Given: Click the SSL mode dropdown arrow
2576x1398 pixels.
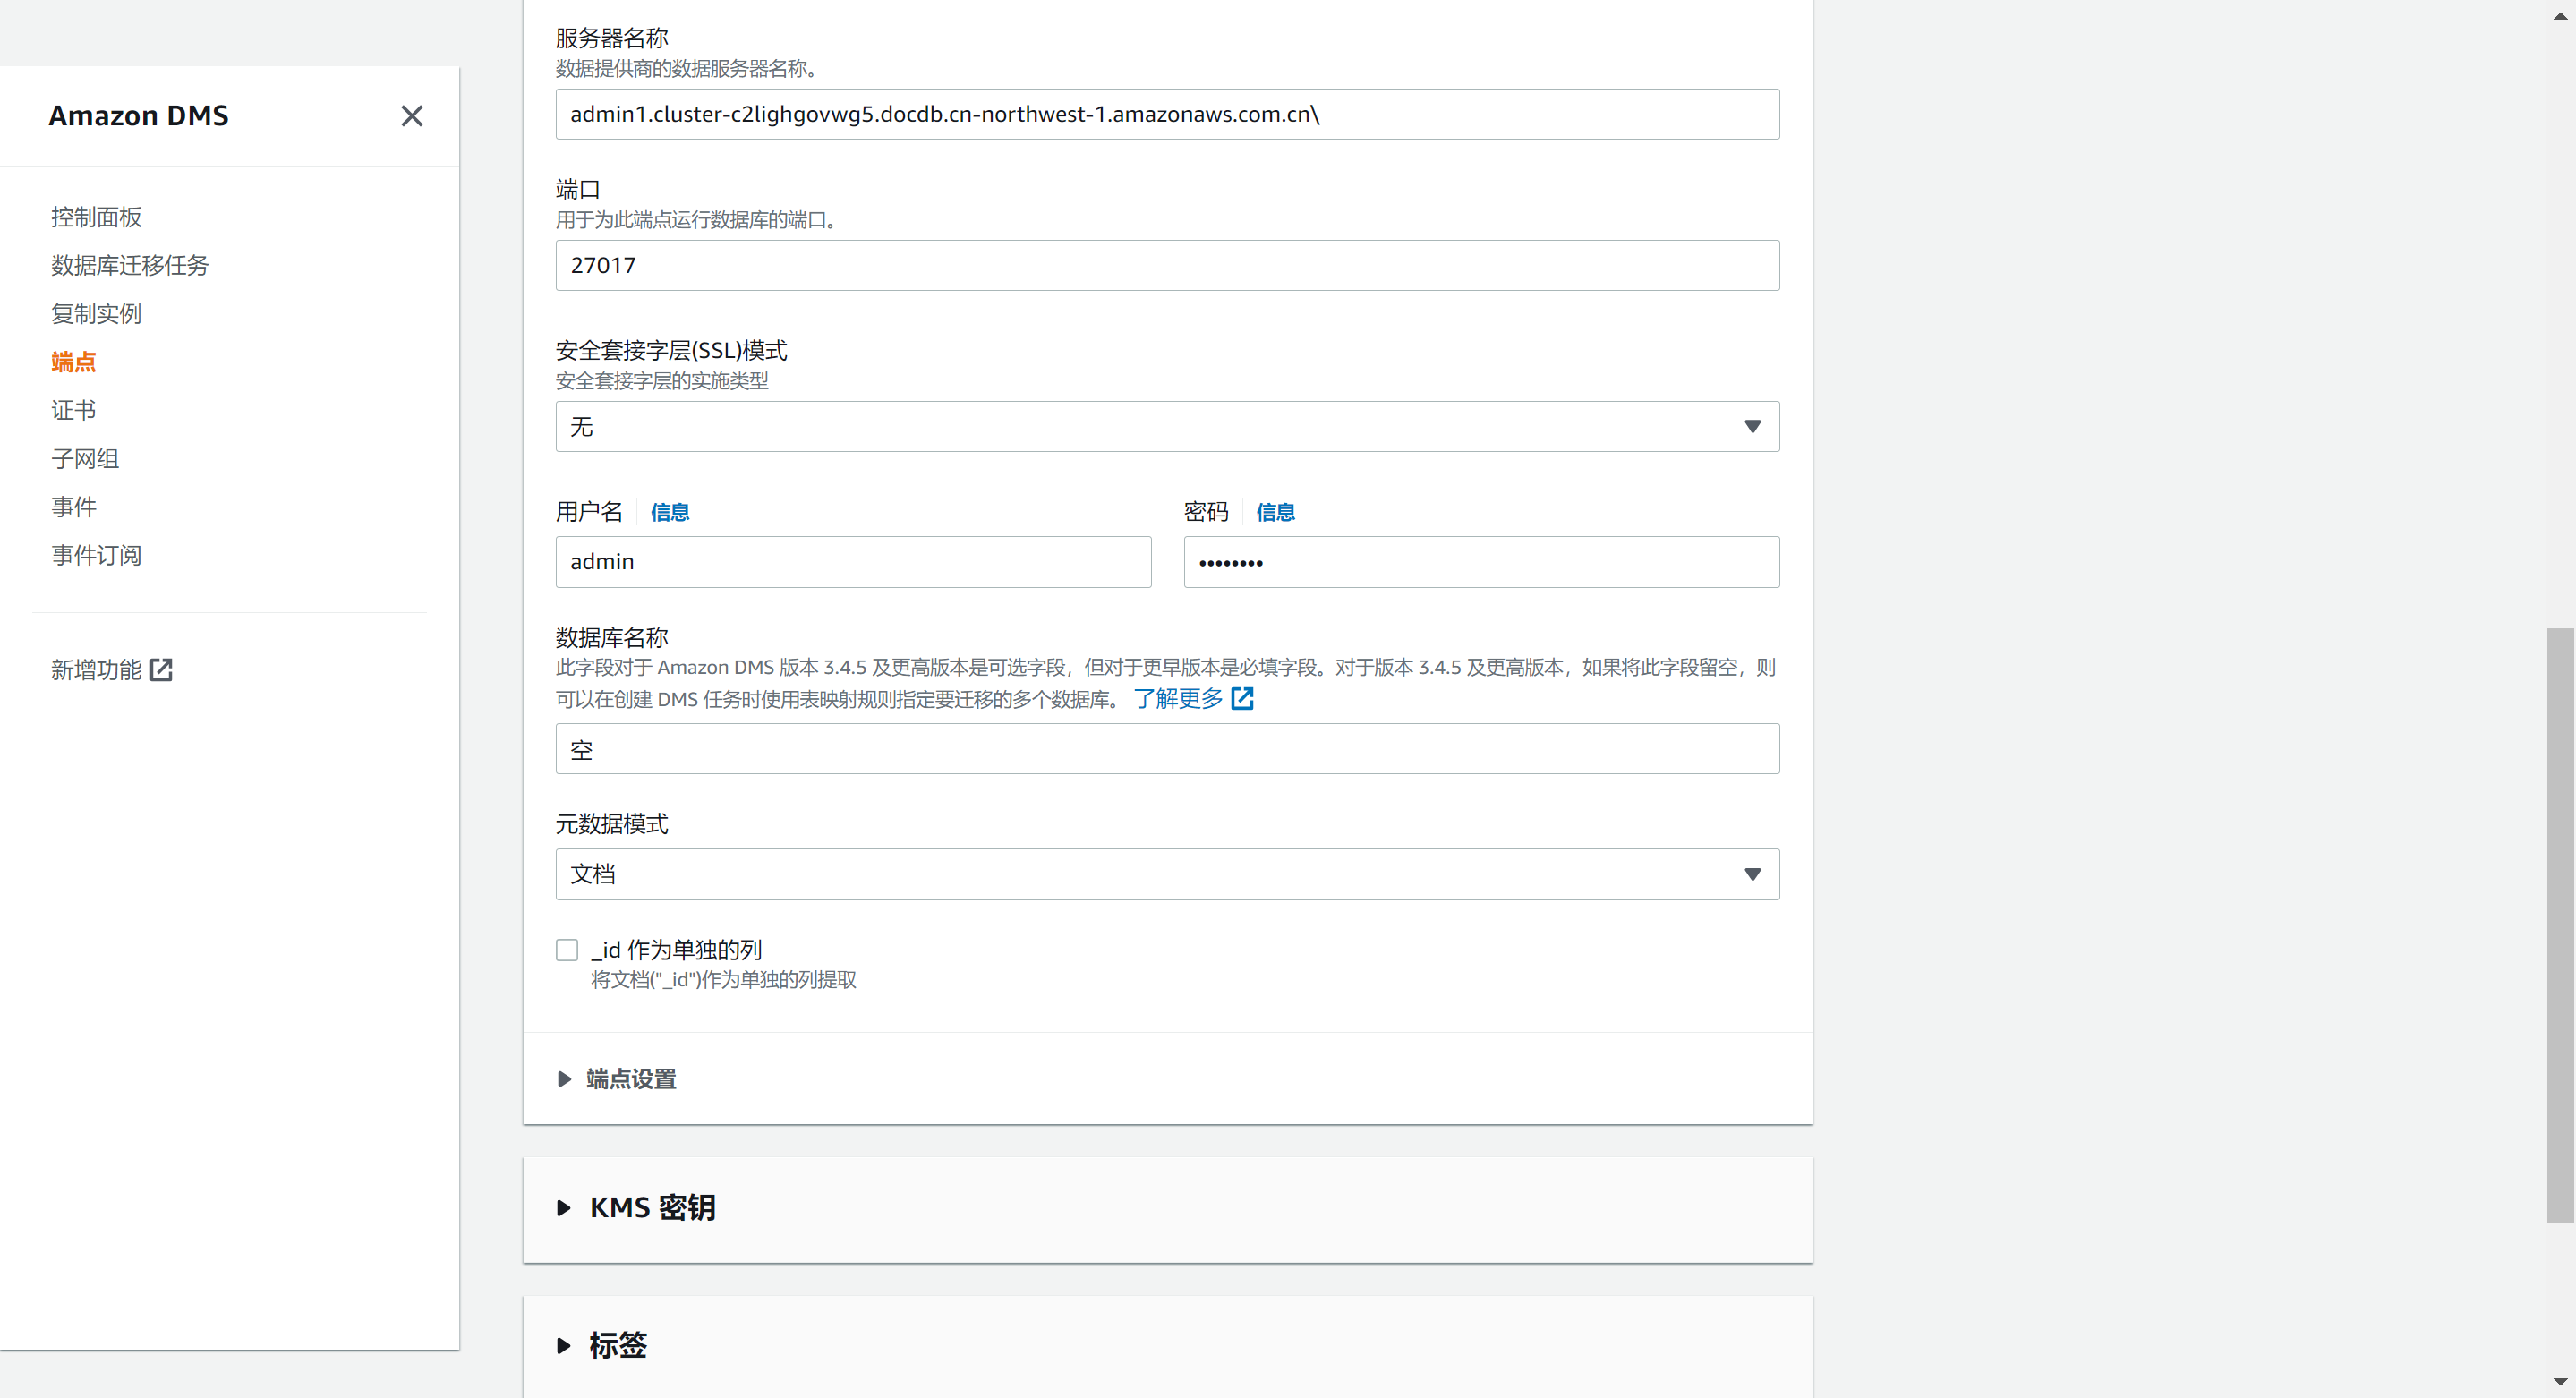Looking at the screenshot, I should 1752,427.
